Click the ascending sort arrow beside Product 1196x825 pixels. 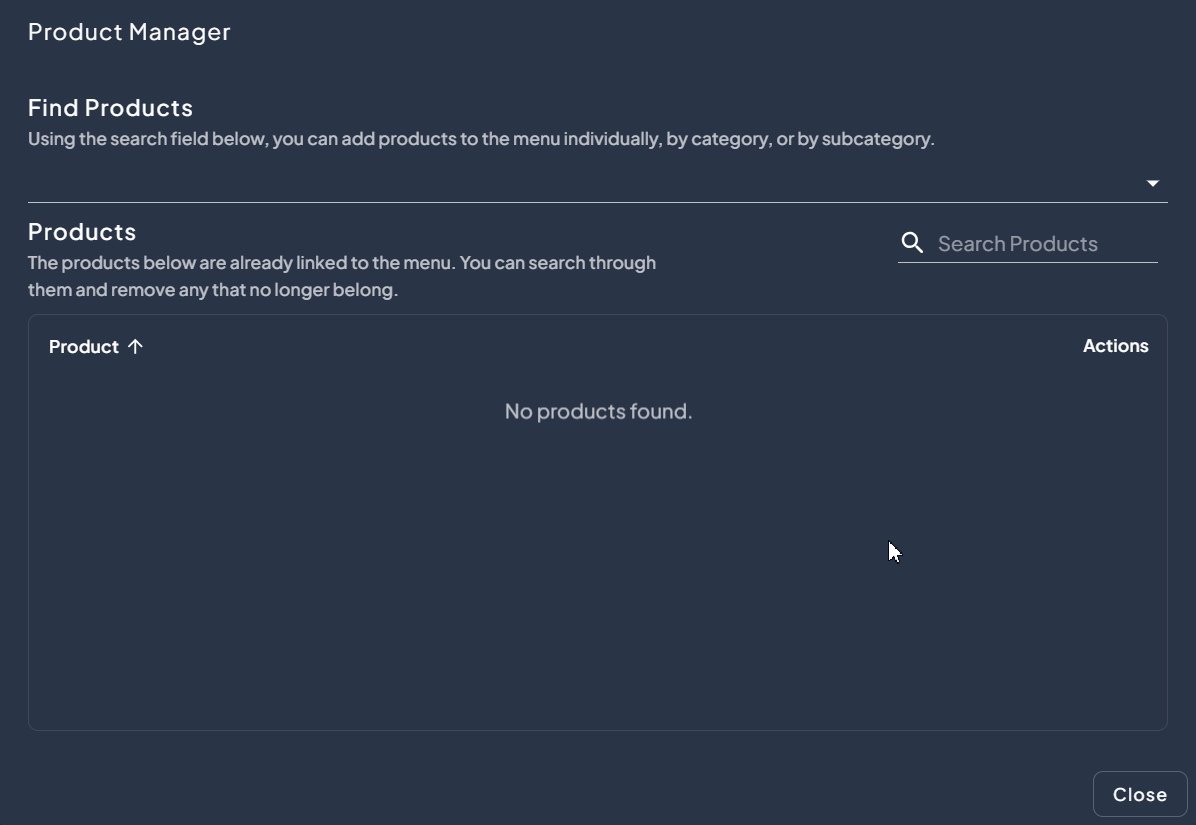(x=135, y=346)
